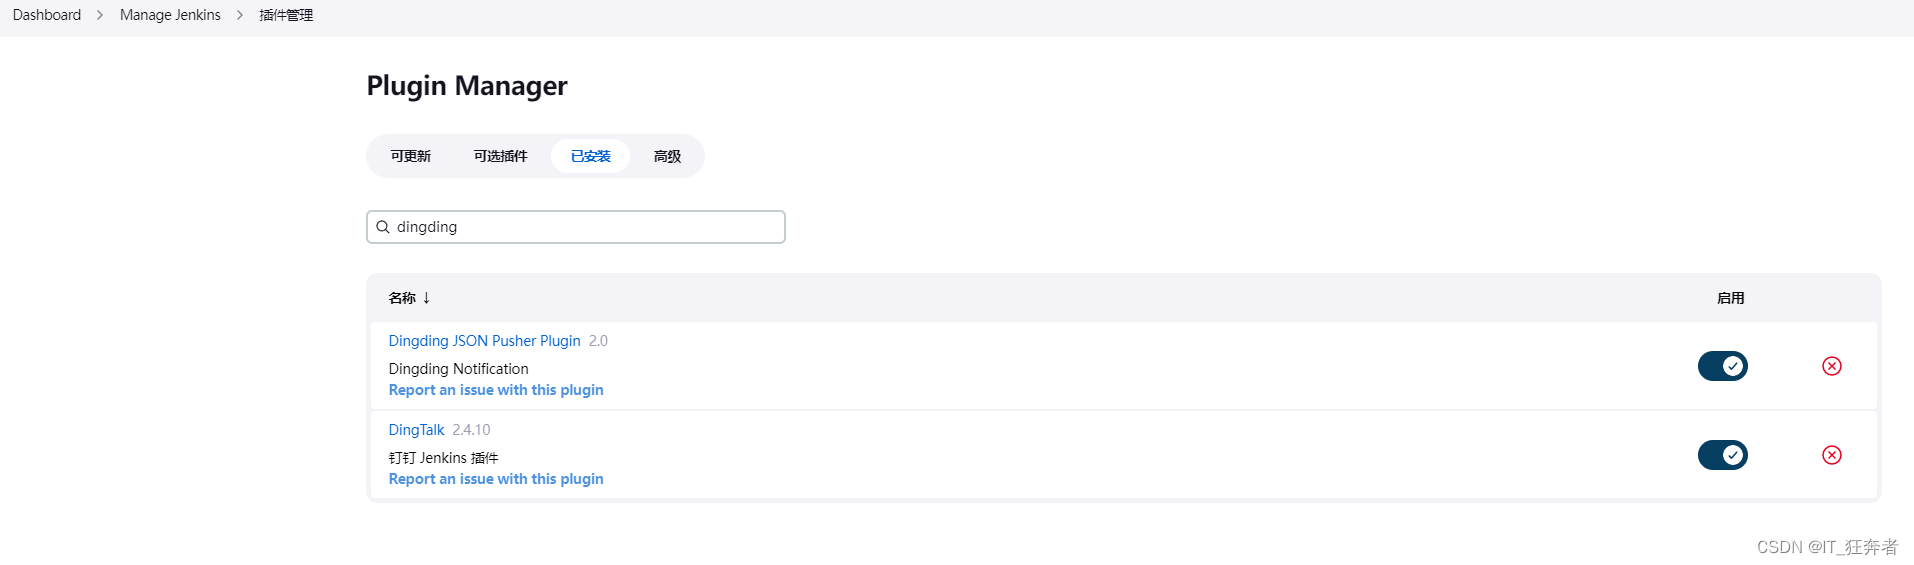Viewport: 1914px width, 565px height.
Task: Sort plugins by 名称 column header
Action: [402, 298]
